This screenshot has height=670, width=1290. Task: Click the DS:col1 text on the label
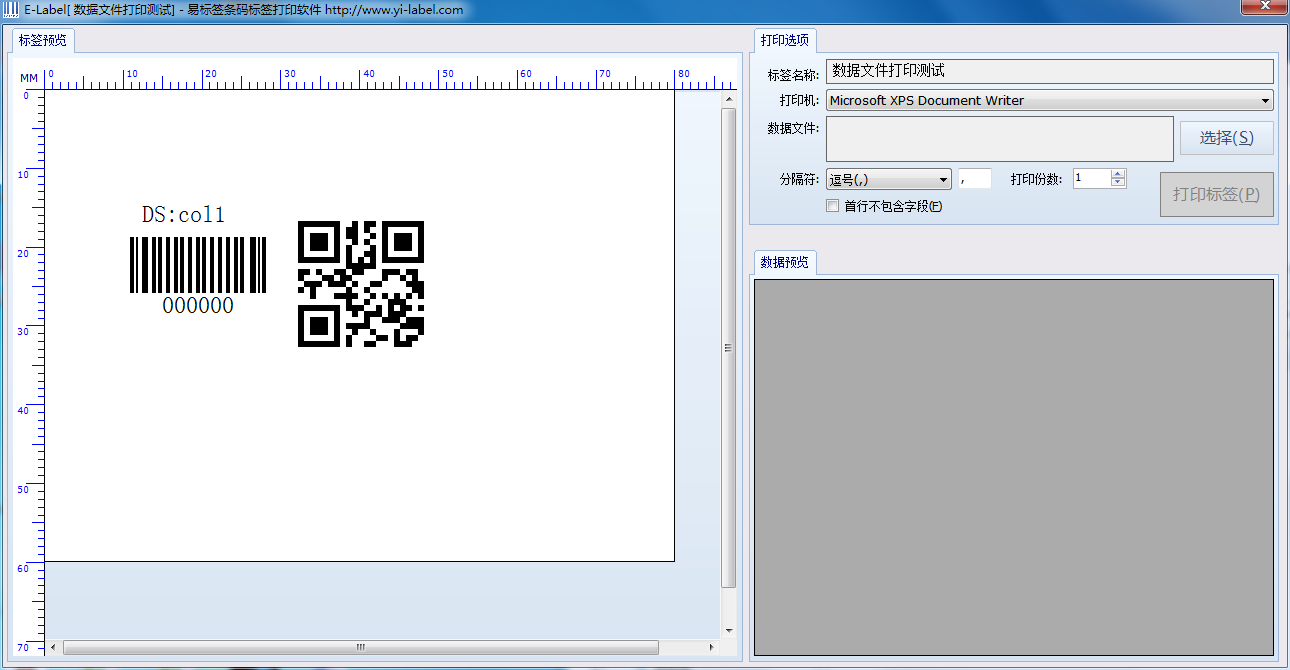coord(183,215)
